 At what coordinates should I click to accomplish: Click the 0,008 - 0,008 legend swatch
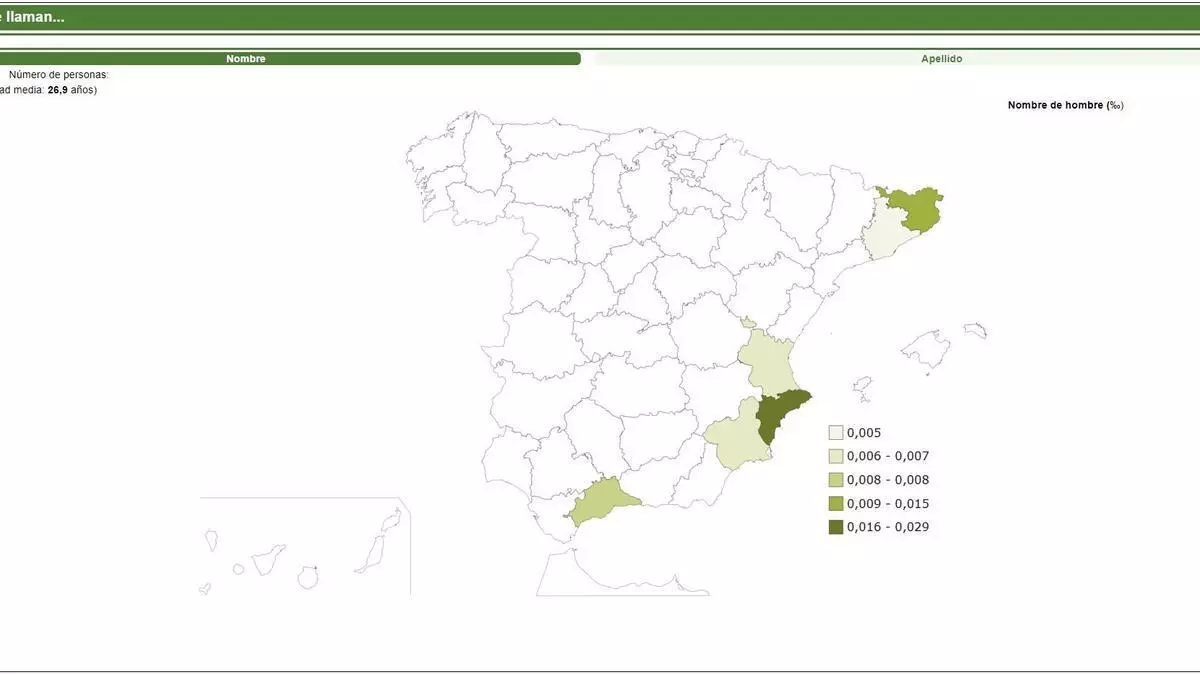click(x=836, y=480)
